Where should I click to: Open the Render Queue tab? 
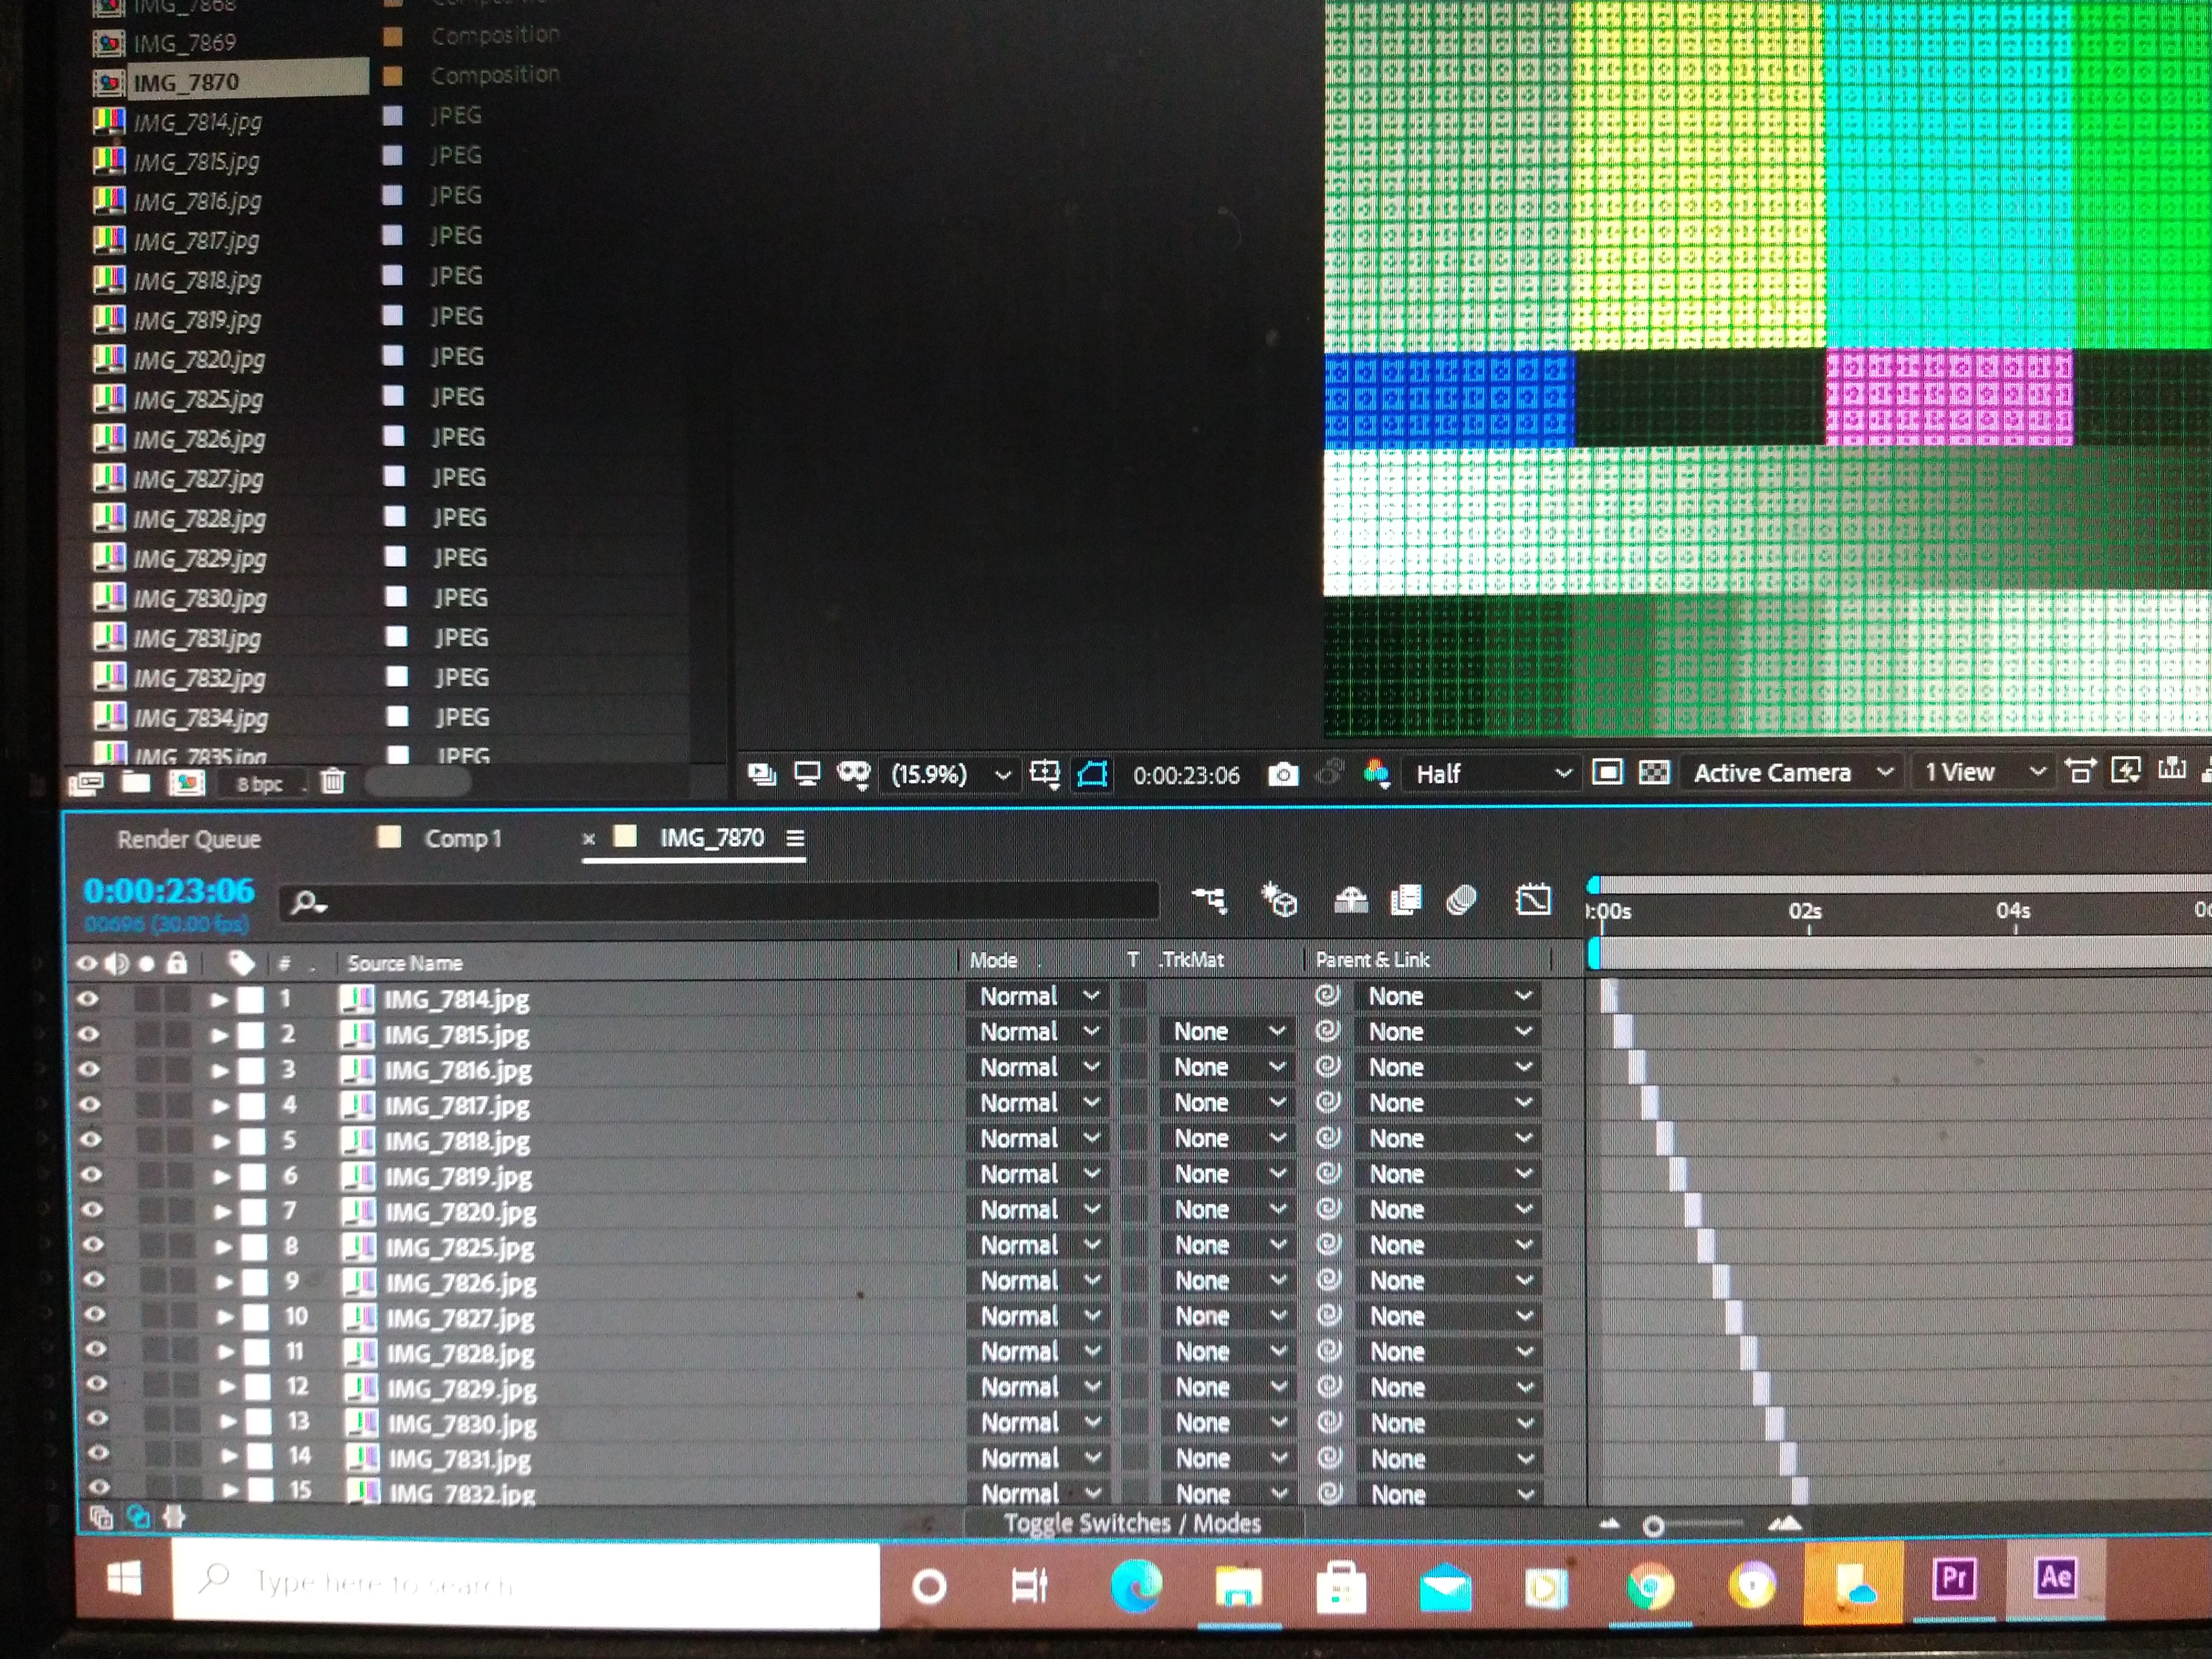coord(189,840)
